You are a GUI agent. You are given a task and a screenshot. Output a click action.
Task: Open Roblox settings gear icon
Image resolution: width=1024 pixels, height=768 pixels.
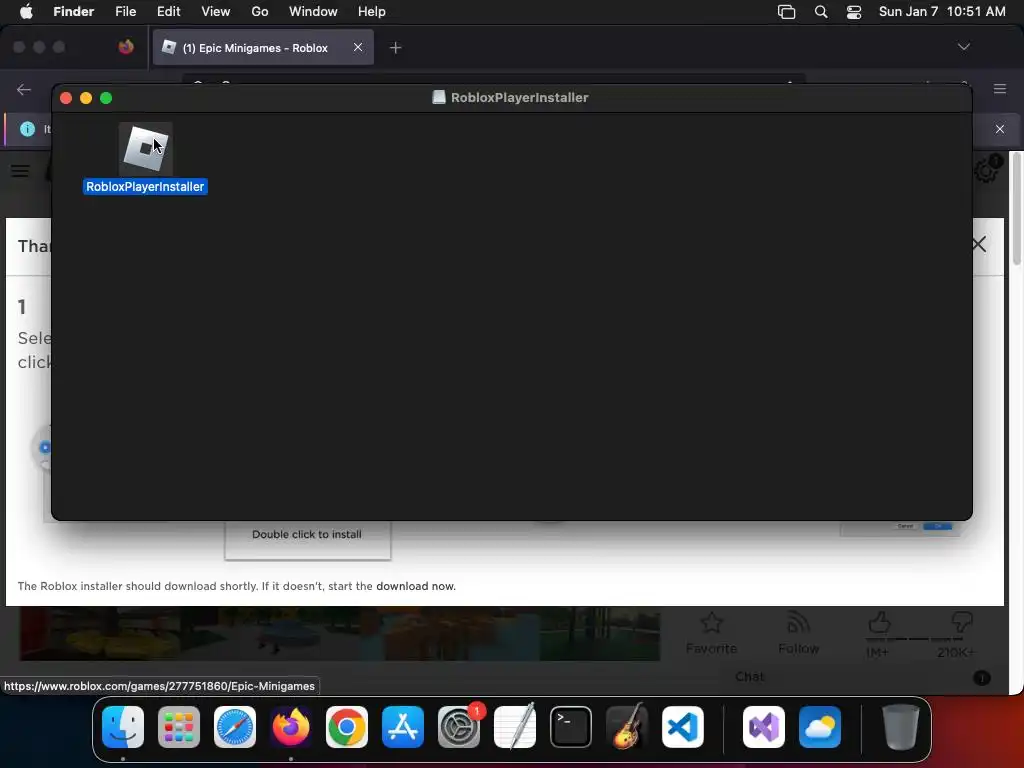click(x=985, y=171)
